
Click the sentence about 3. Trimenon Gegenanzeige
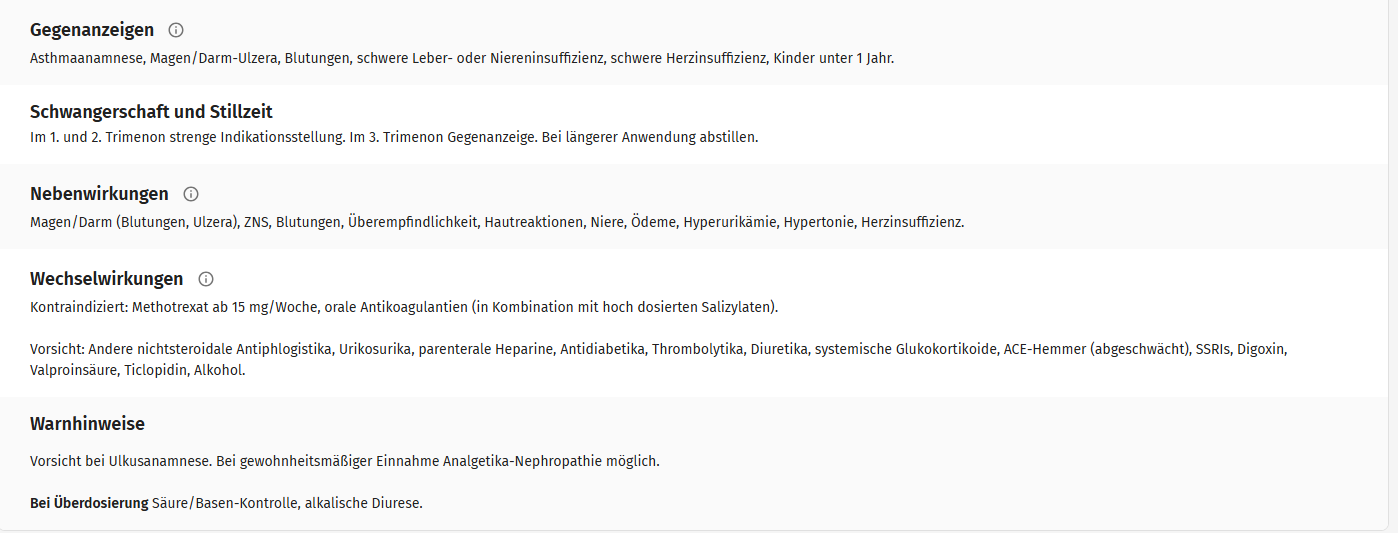[x=443, y=137]
